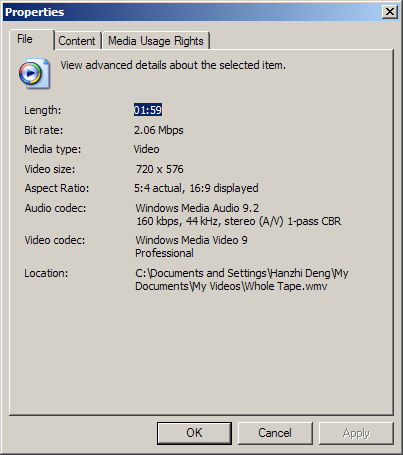This screenshot has height=455, width=403.
Task: Confirm with the OK button
Action: 194,433
